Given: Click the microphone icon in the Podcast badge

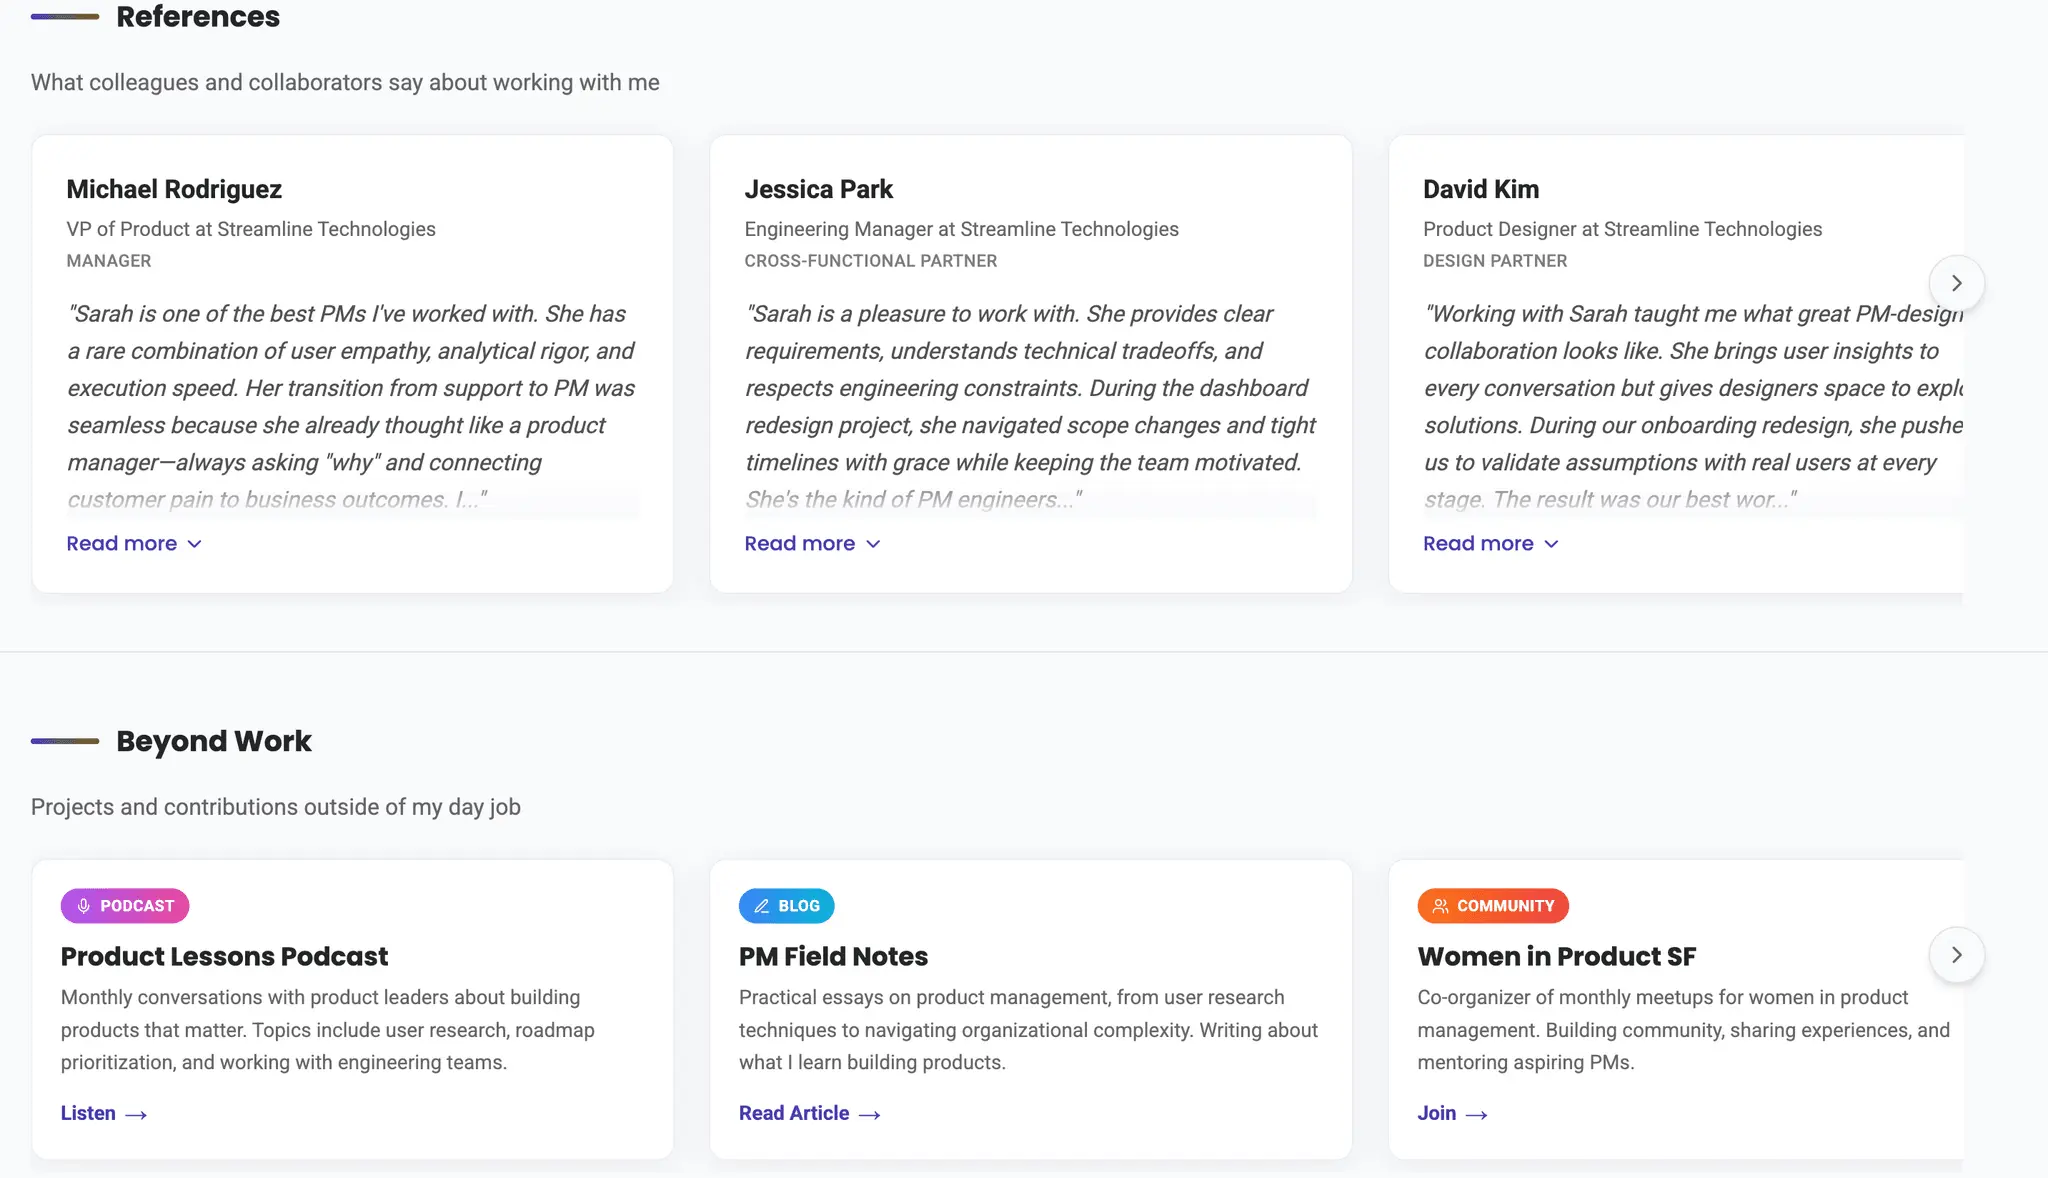Looking at the screenshot, I should tap(84, 906).
